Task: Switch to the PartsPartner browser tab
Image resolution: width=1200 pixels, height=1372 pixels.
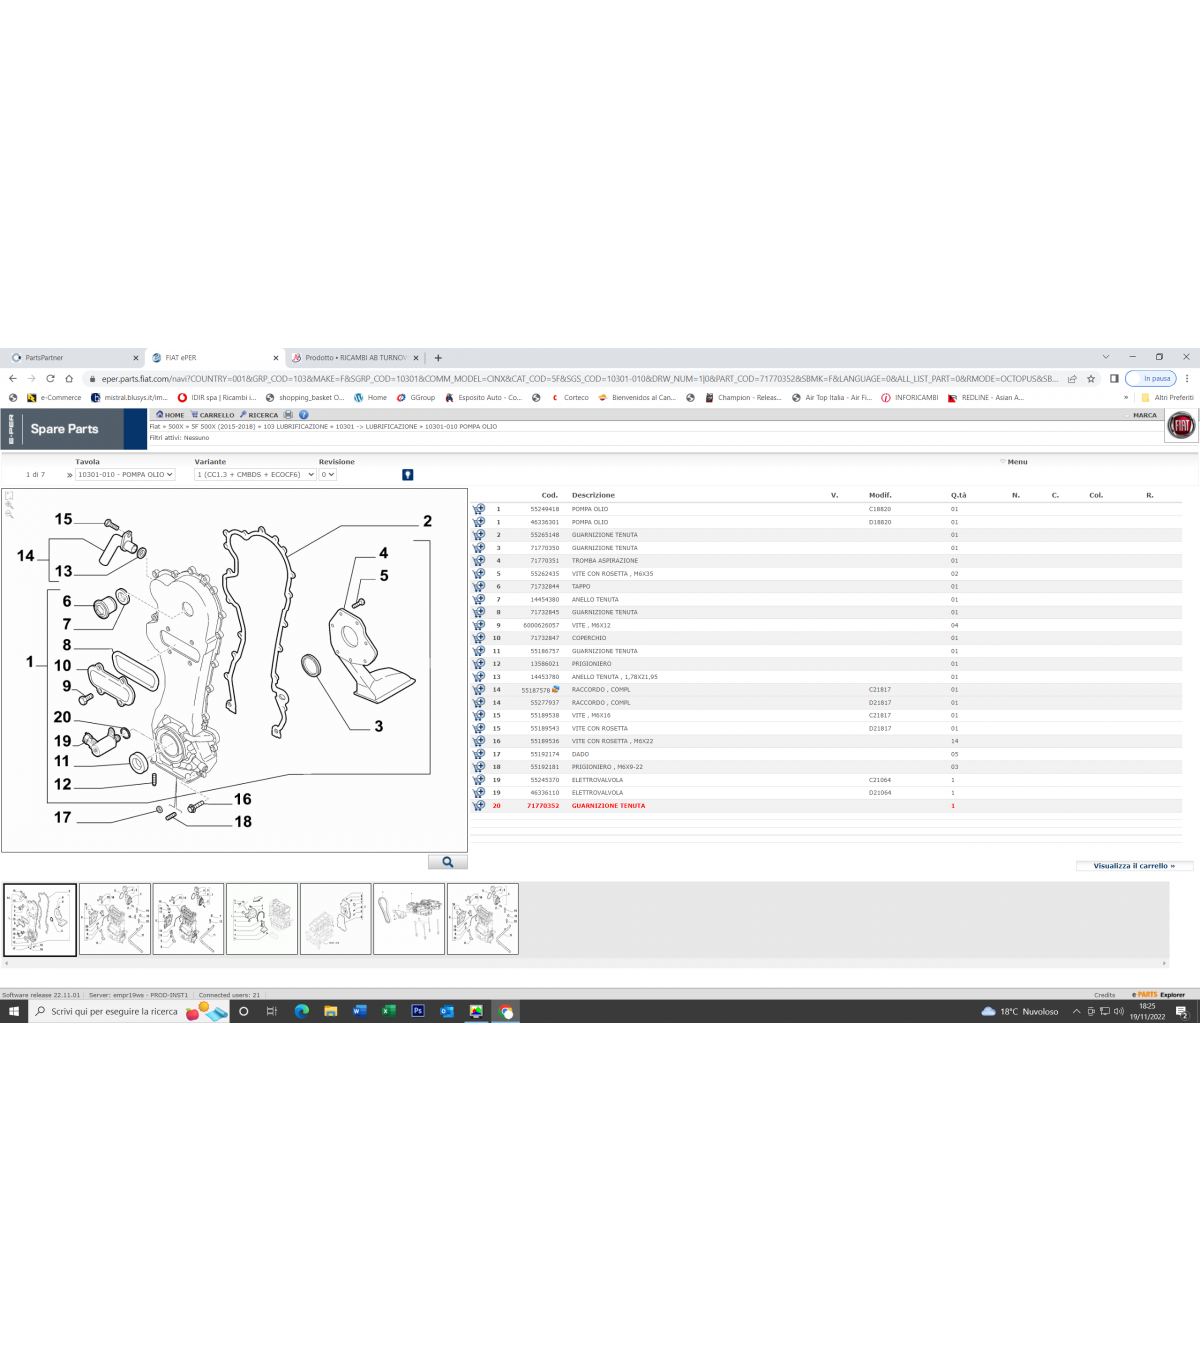Action: (70, 358)
